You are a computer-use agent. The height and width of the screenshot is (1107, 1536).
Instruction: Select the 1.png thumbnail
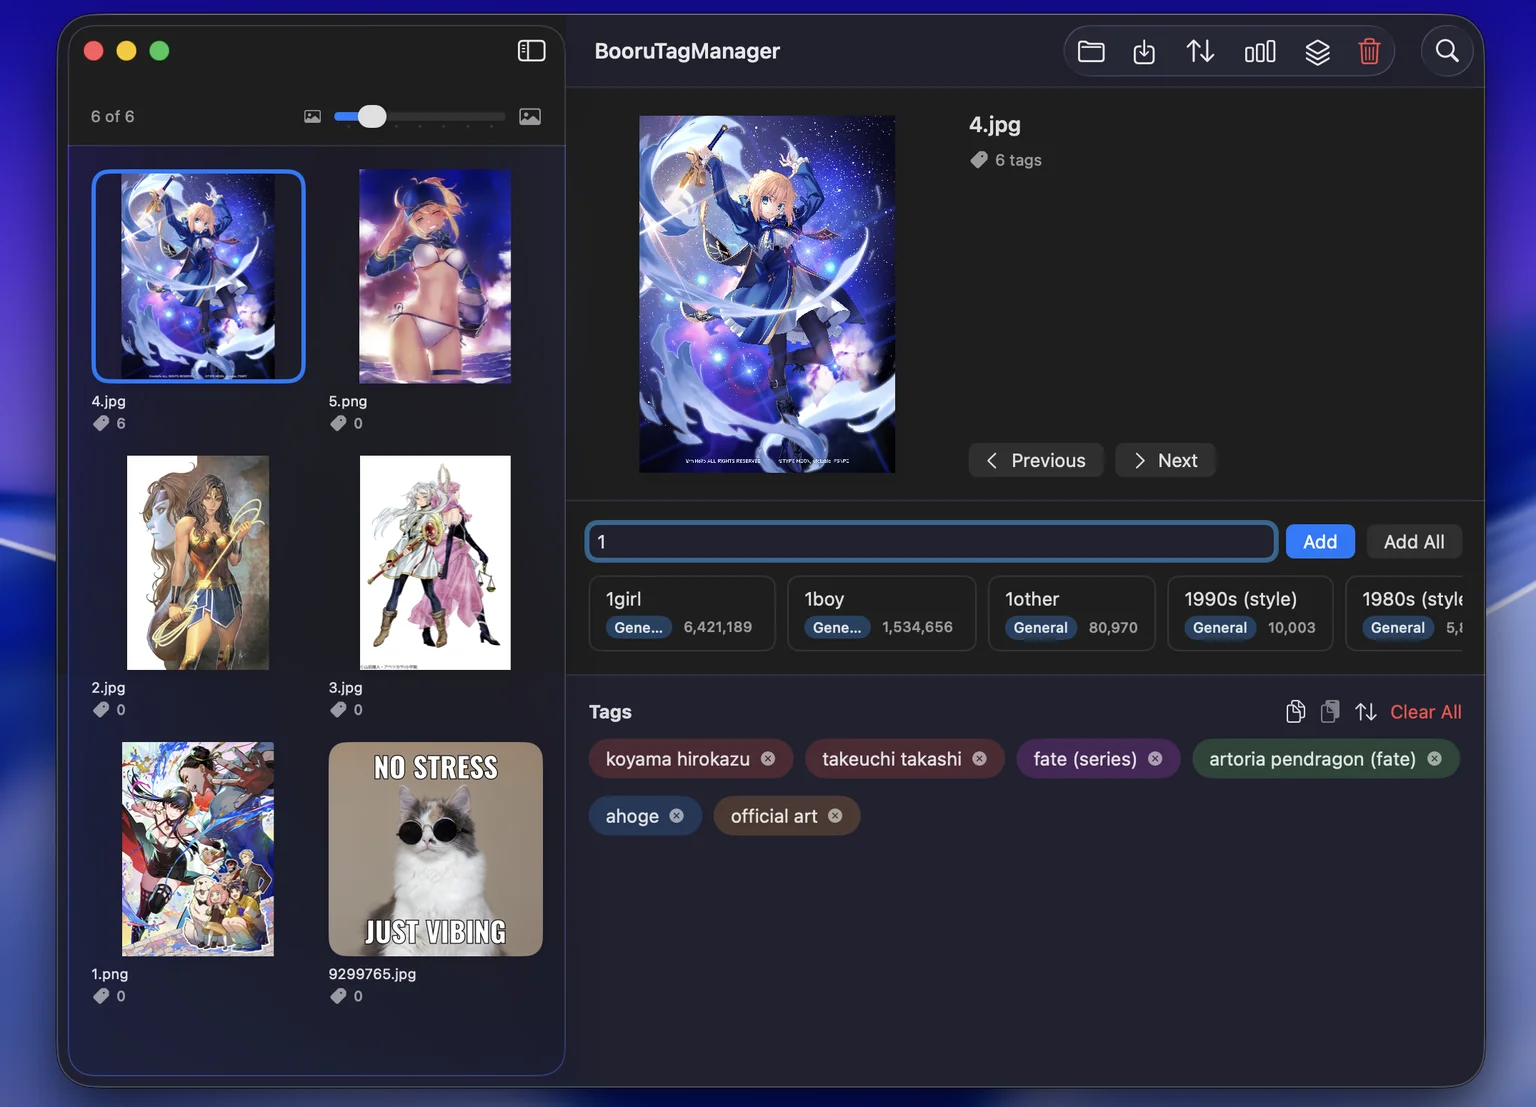tap(198, 849)
